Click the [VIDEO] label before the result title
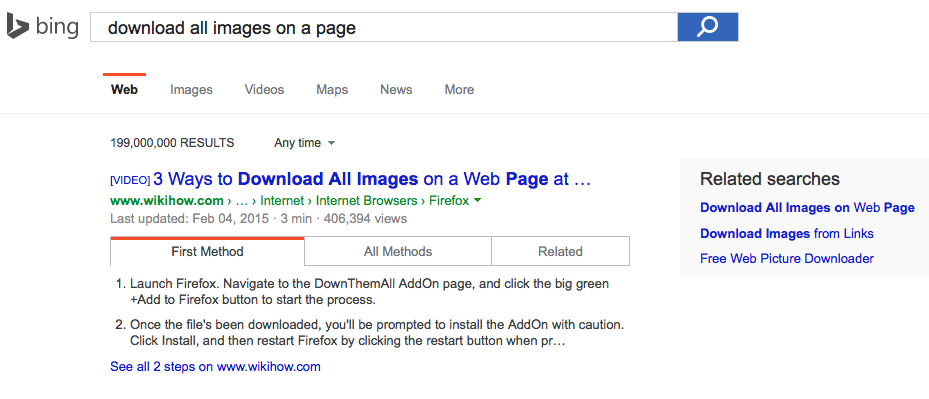Screen dimensions: 929x399 click(x=130, y=180)
